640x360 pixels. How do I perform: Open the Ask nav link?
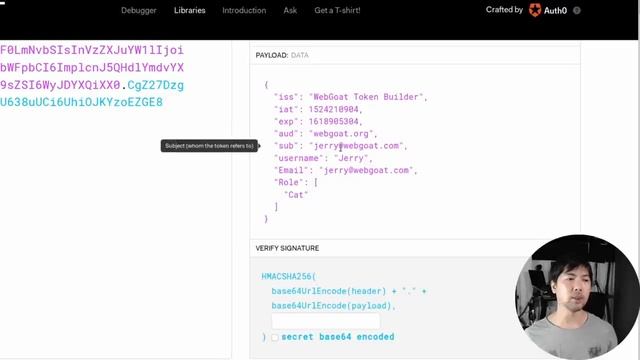[290, 11]
